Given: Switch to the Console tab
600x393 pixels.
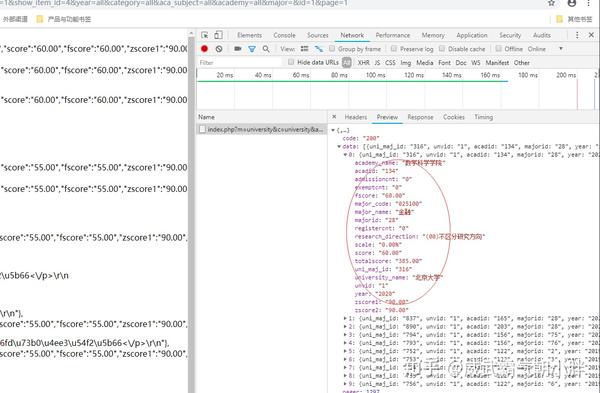Looking at the screenshot, I should 284,35.
